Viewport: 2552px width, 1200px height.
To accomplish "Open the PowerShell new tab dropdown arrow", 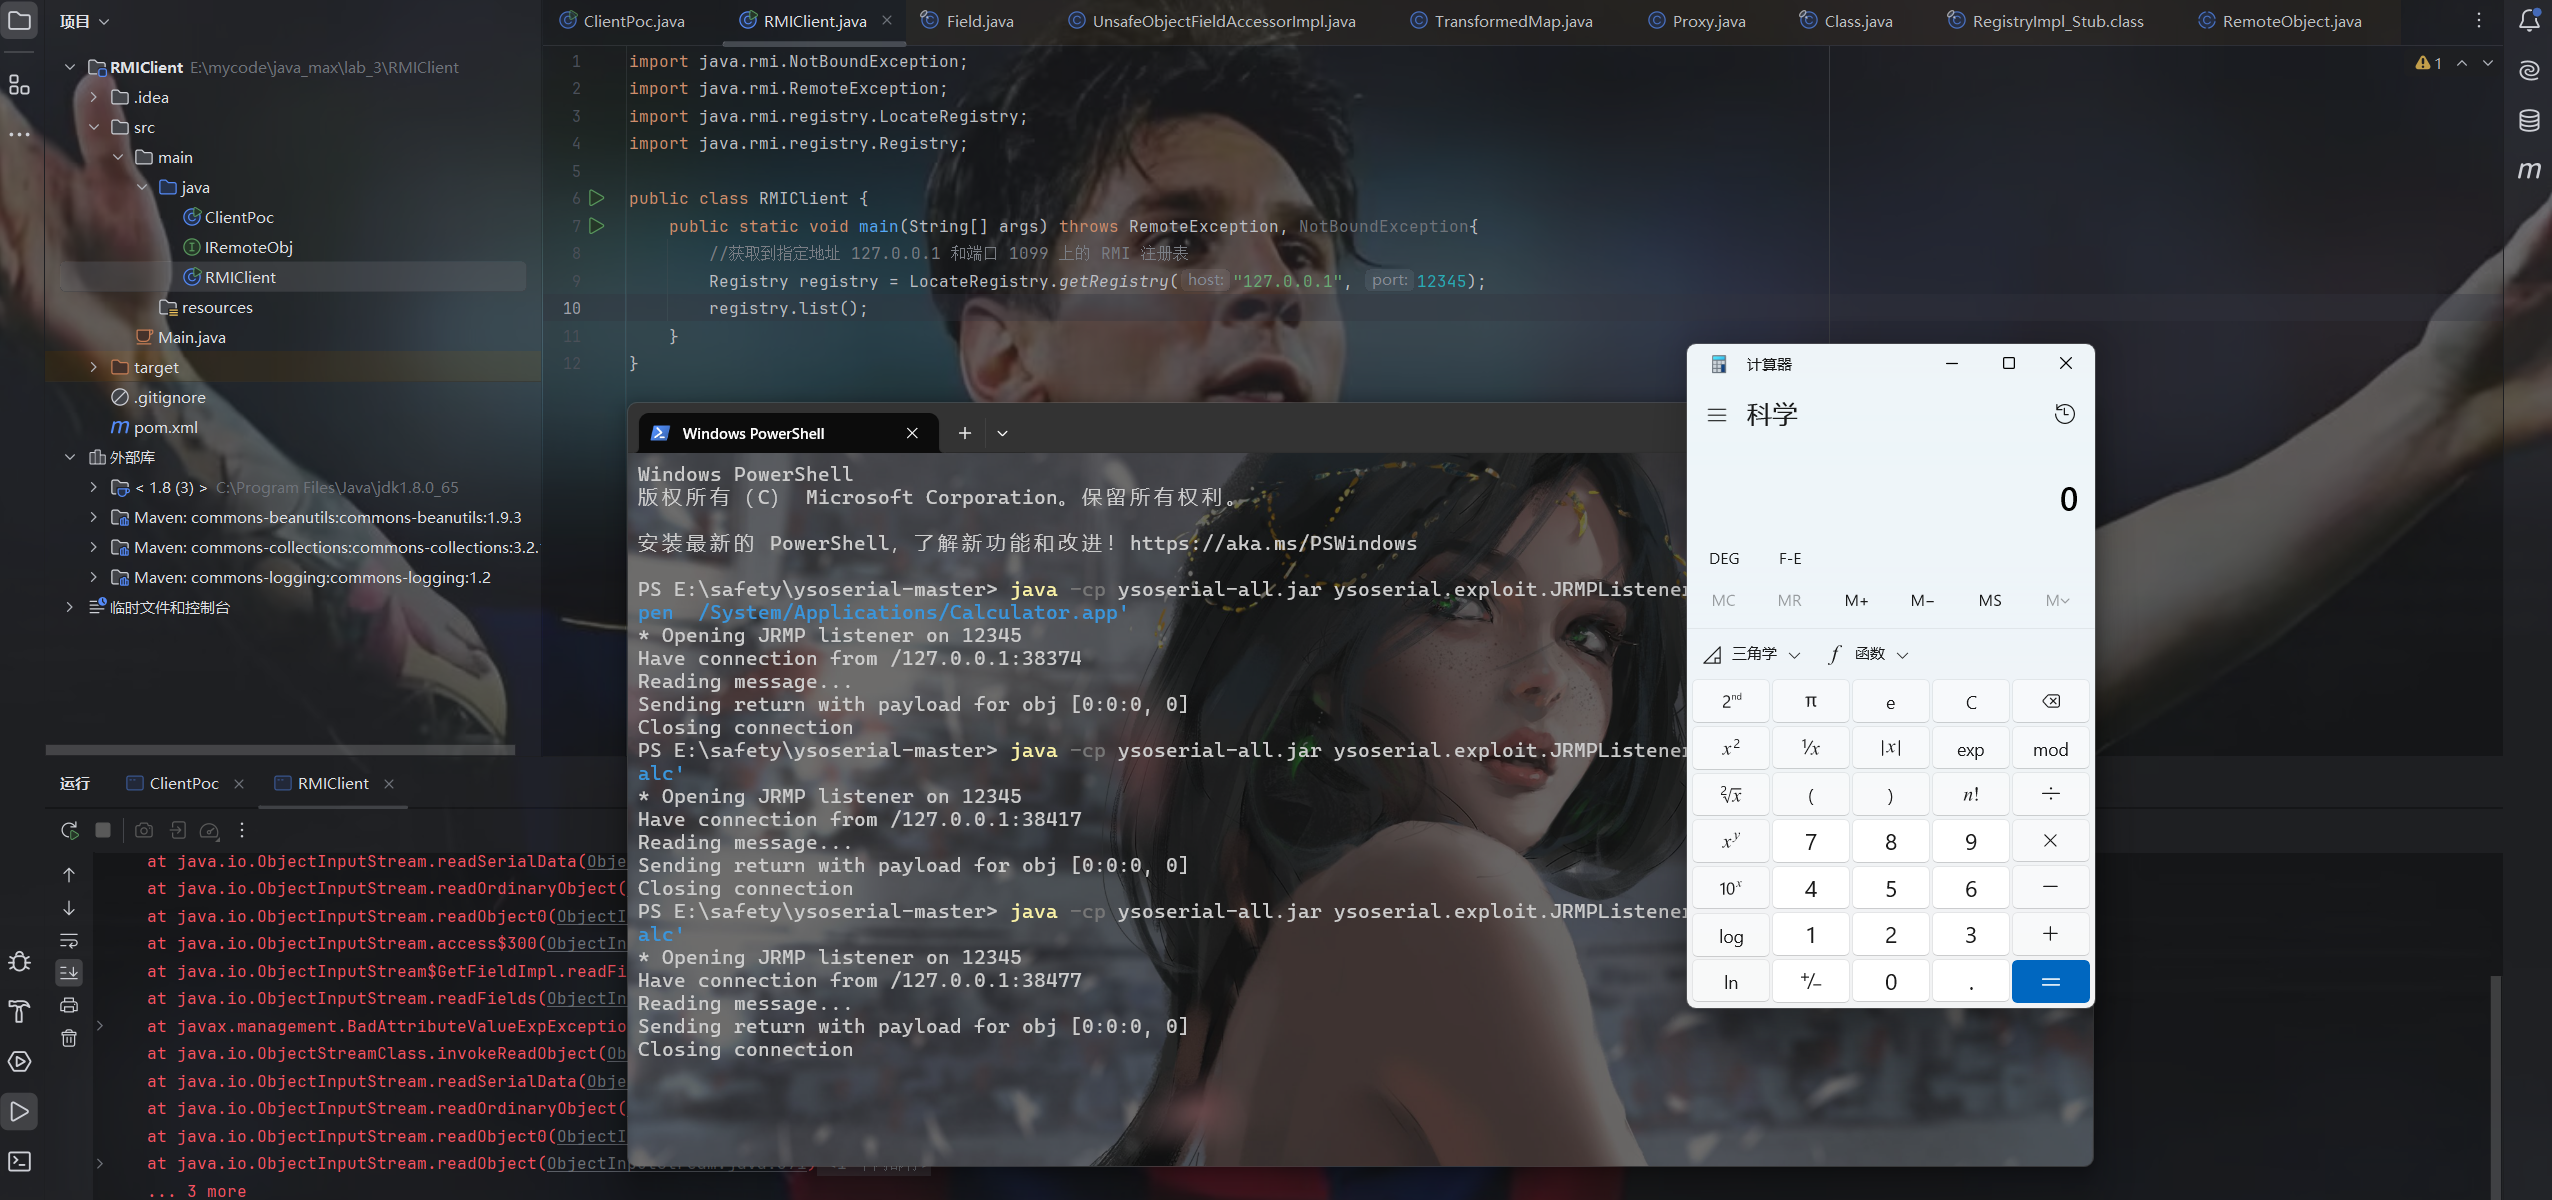I will [x=1002, y=433].
